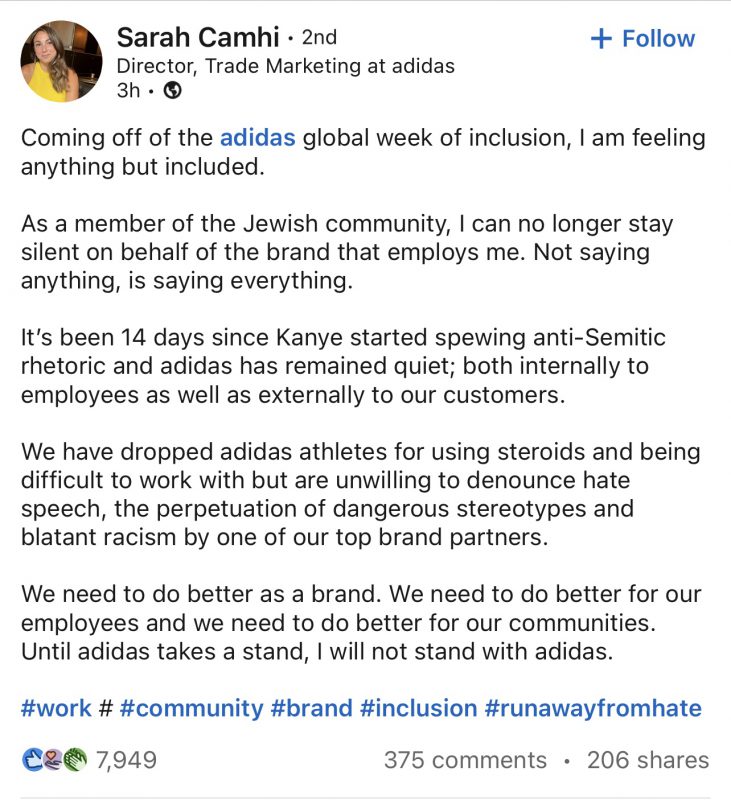This screenshot has width=731, height=800.
Task: Open the adidas company mention link
Action: pos(258,138)
